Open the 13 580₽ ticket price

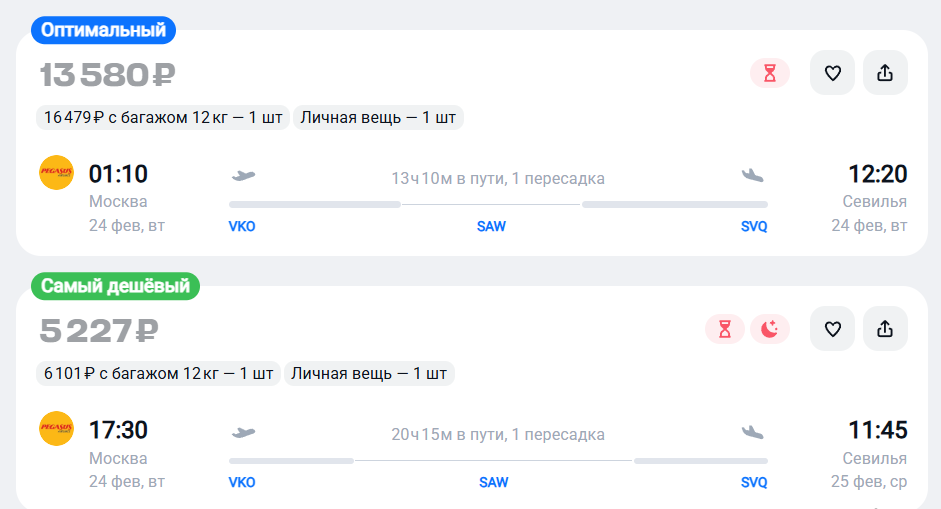[x=108, y=75]
